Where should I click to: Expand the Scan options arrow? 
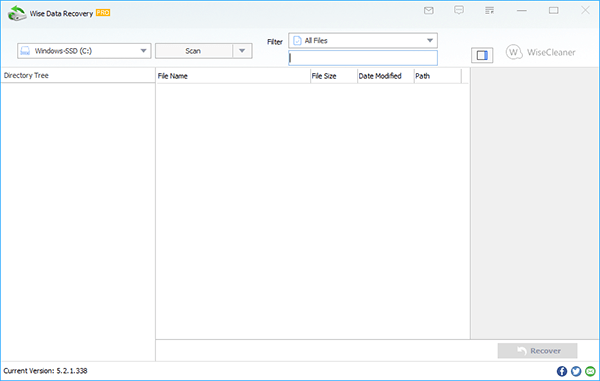[242, 51]
